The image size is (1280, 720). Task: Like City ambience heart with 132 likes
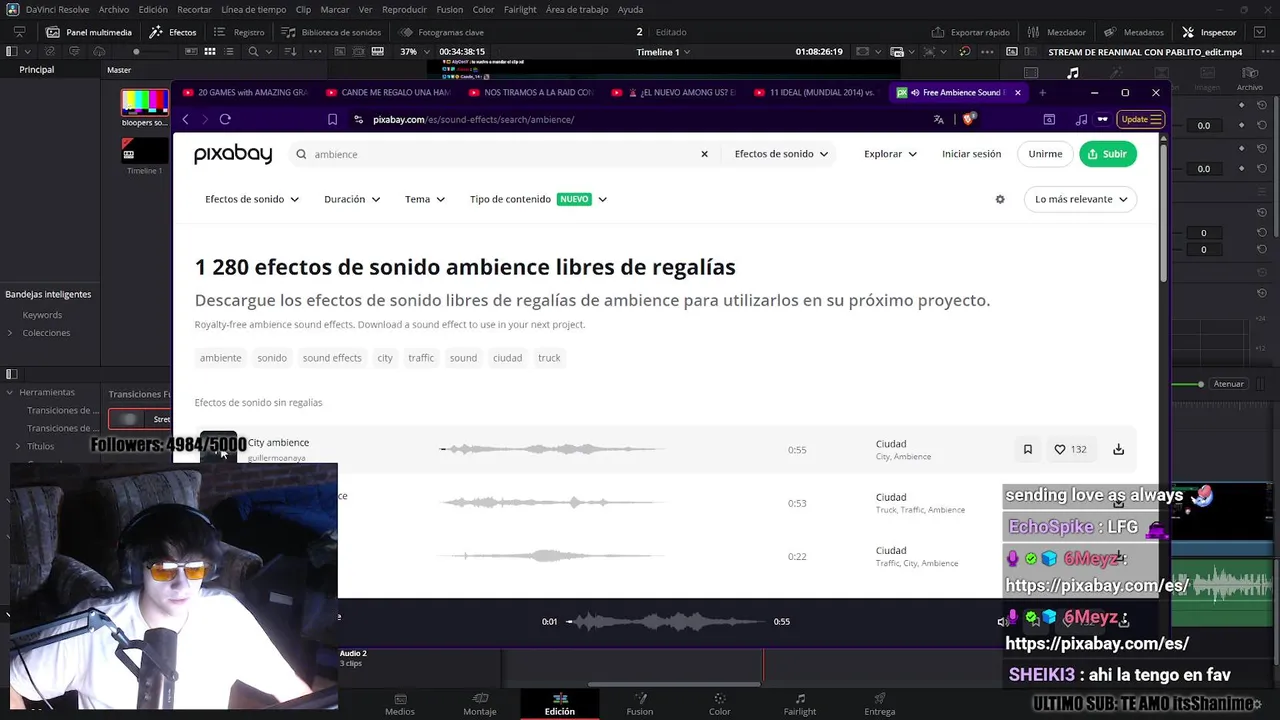click(1070, 449)
